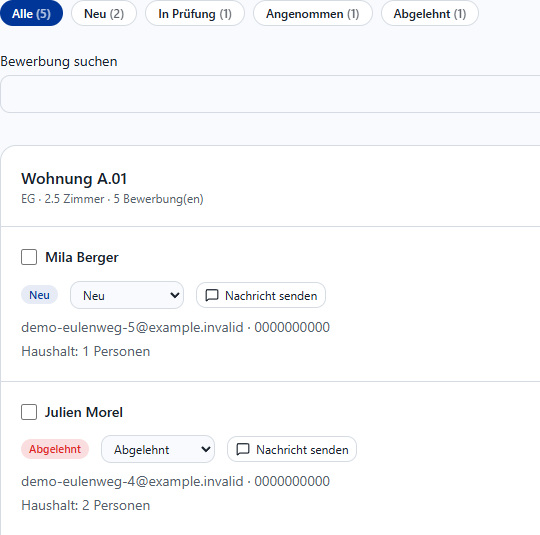The height and width of the screenshot is (535, 540).
Task: Click the text Haushalt: 2 Personen
Action: coord(85,505)
